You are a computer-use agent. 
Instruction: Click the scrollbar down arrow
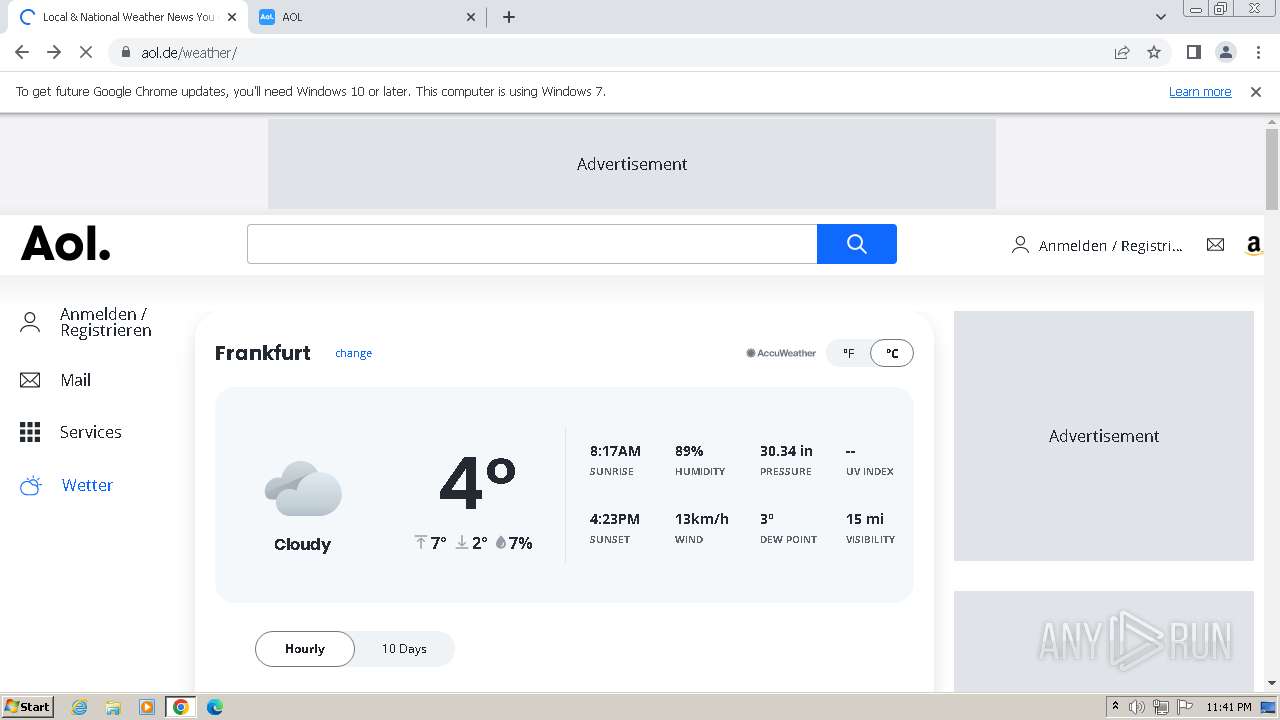tap(1272, 683)
